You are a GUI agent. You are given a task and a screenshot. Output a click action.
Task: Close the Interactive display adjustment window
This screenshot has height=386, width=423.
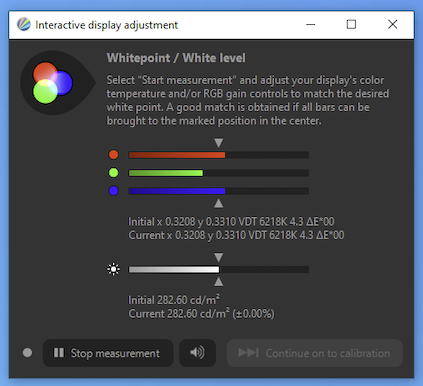pyautogui.click(x=393, y=24)
